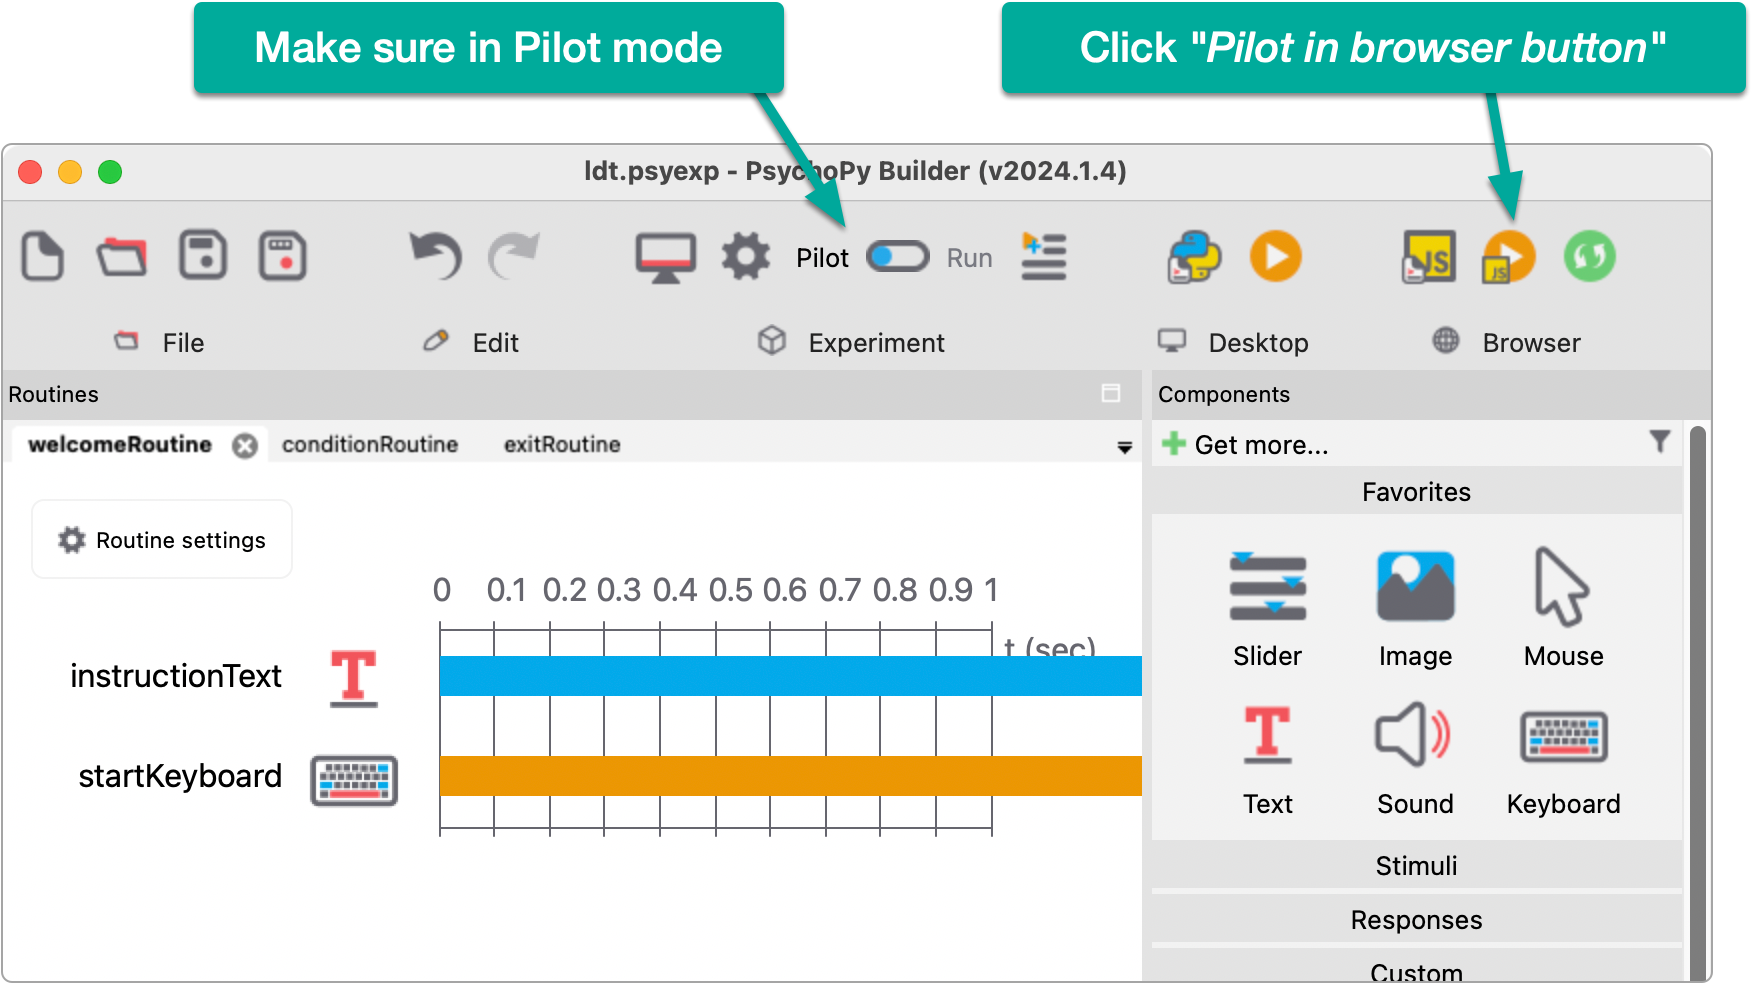The image size is (1752, 984).
Task: Compile experiment to JS script
Action: click(1429, 257)
